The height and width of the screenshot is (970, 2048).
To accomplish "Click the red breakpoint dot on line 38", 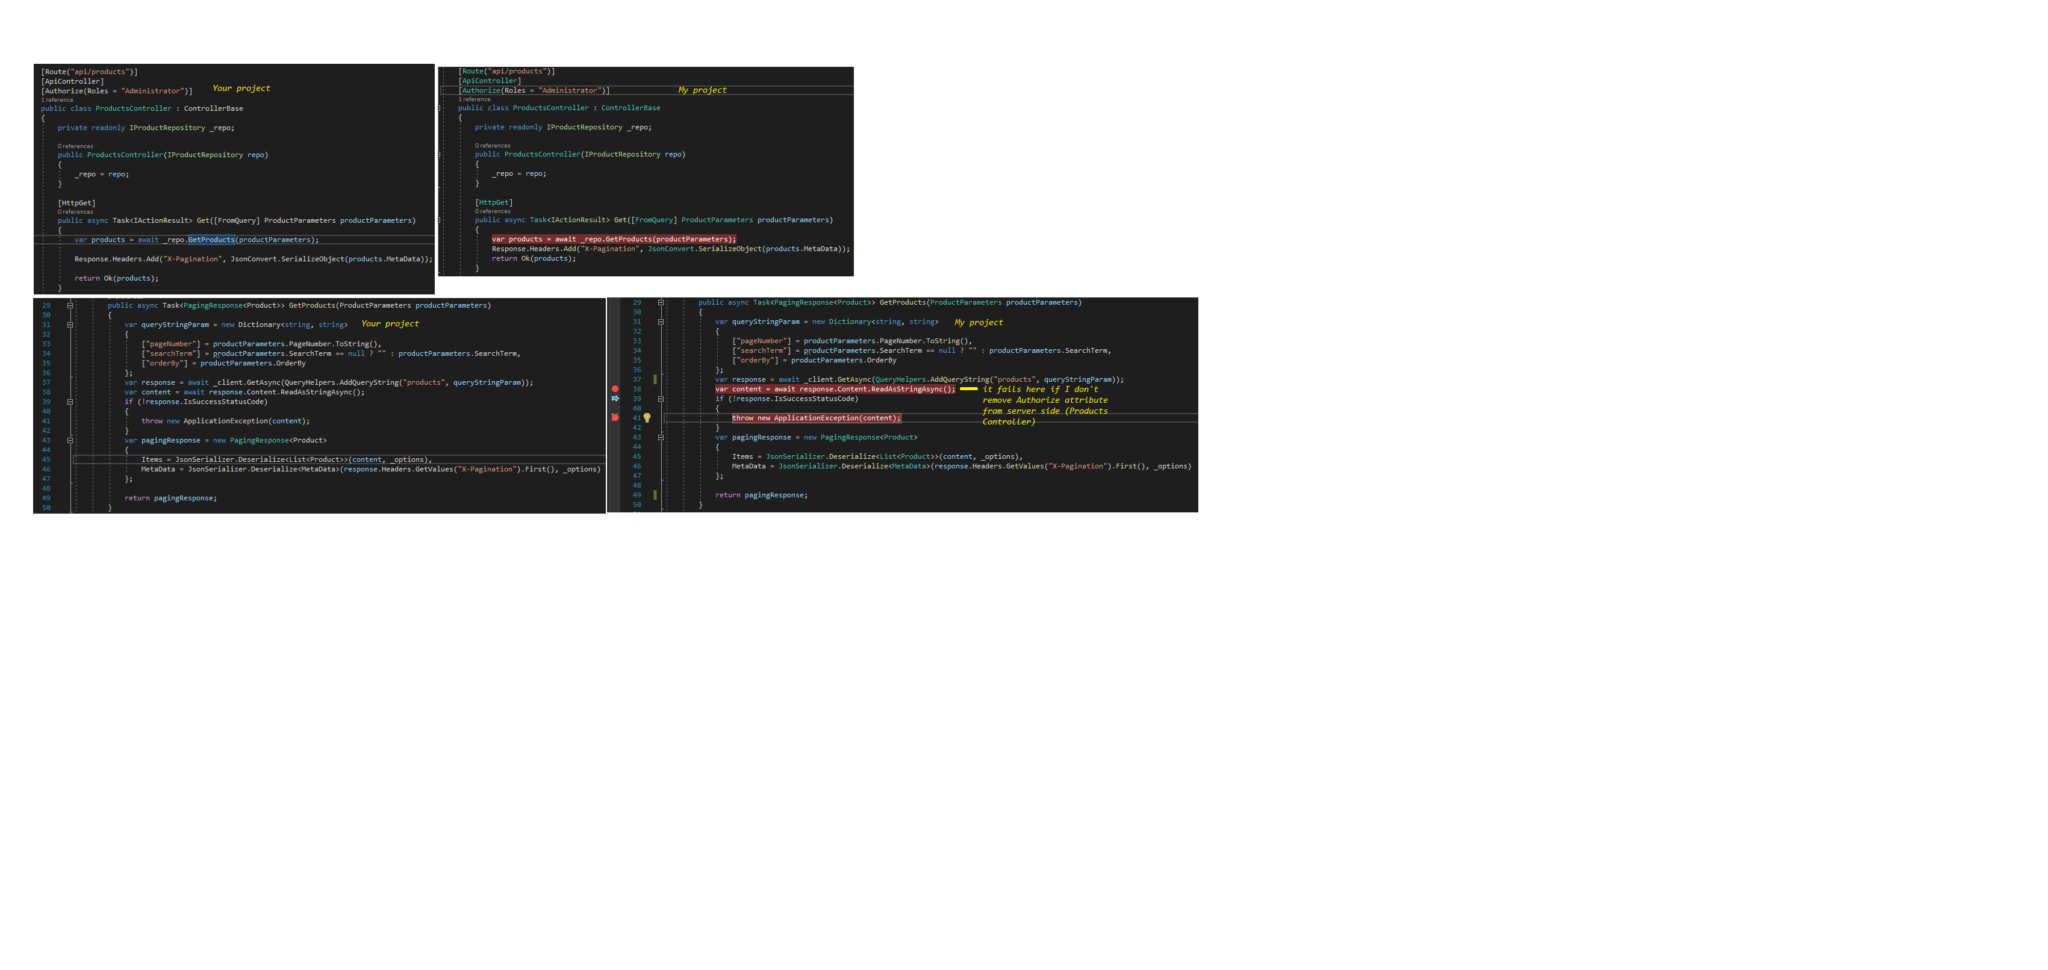I will pyautogui.click(x=615, y=389).
